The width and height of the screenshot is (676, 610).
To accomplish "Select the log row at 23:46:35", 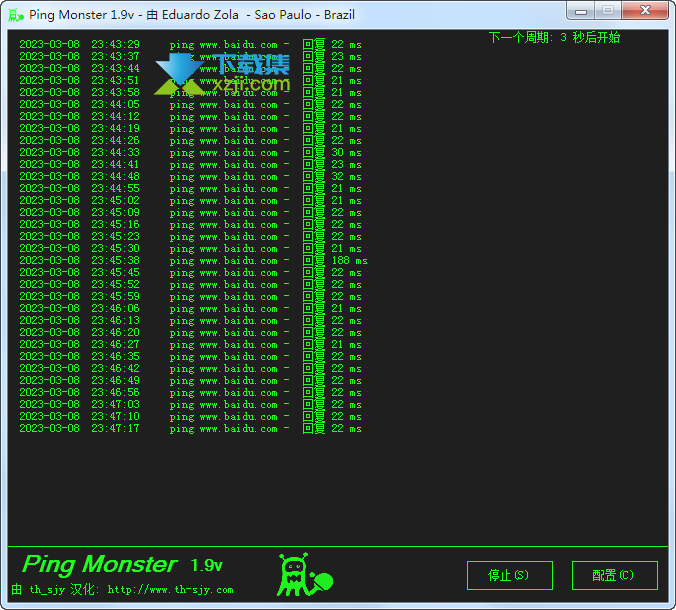I will point(190,357).
